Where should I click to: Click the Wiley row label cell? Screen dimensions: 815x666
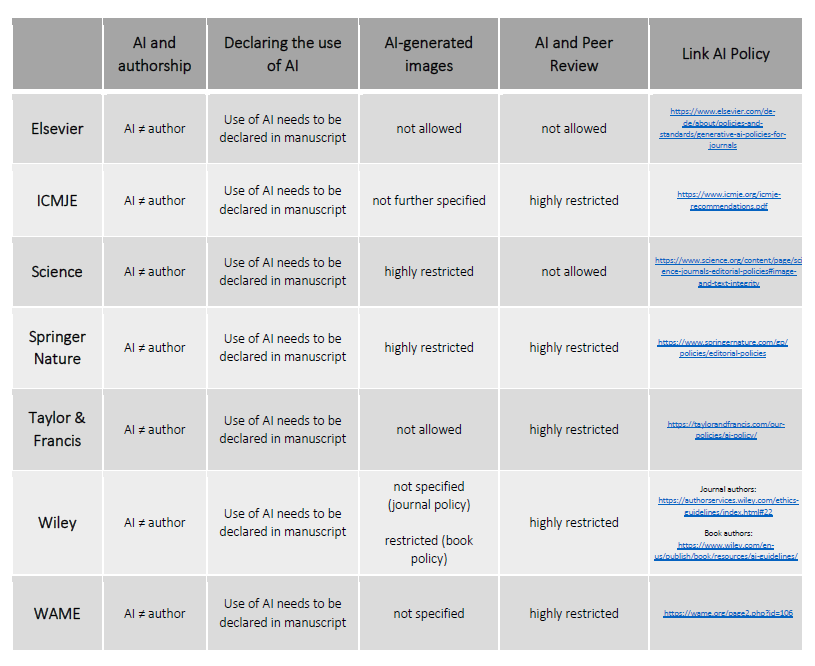[x=57, y=522]
